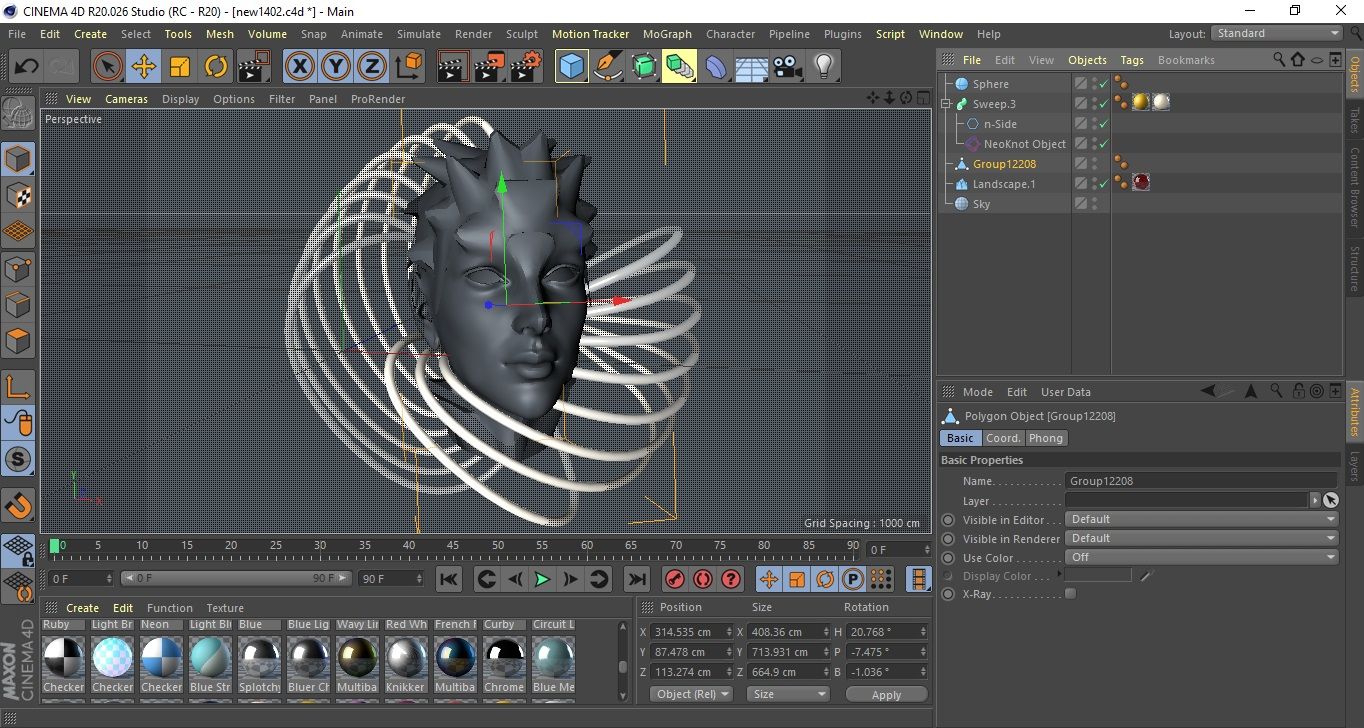Click the Array modeling objects icon
1364x728 pixels.
[679, 67]
